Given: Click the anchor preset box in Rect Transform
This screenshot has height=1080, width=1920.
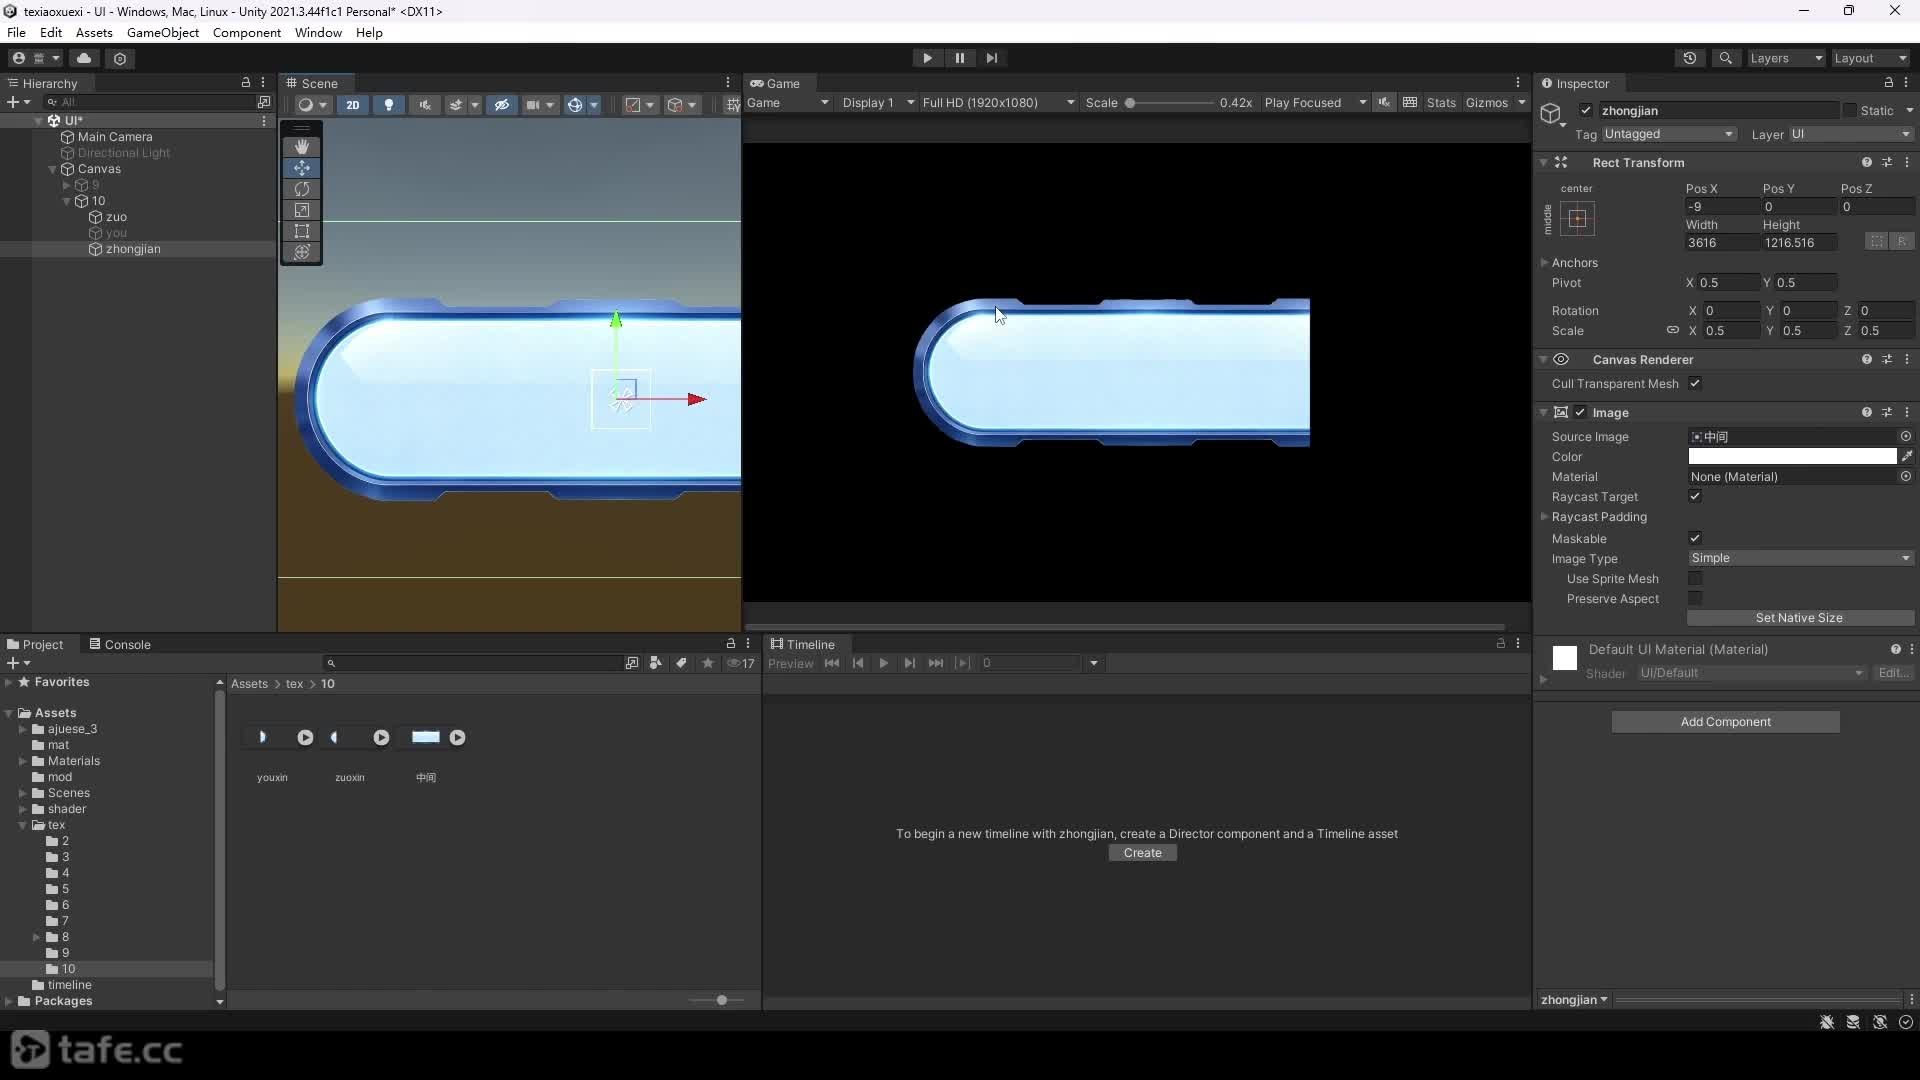Looking at the screenshot, I should (1577, 218).
